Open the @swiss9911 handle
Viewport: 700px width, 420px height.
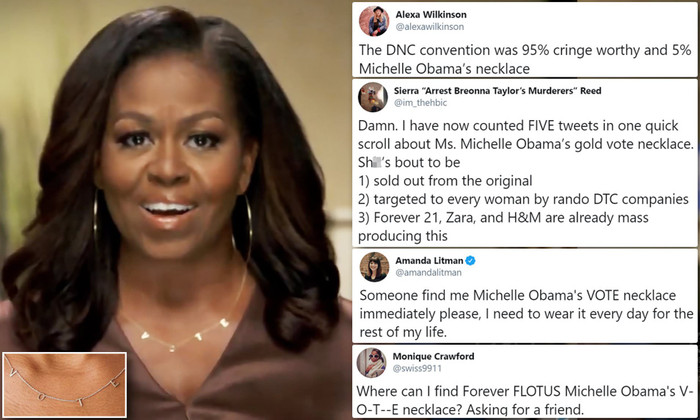click(417, 368)
